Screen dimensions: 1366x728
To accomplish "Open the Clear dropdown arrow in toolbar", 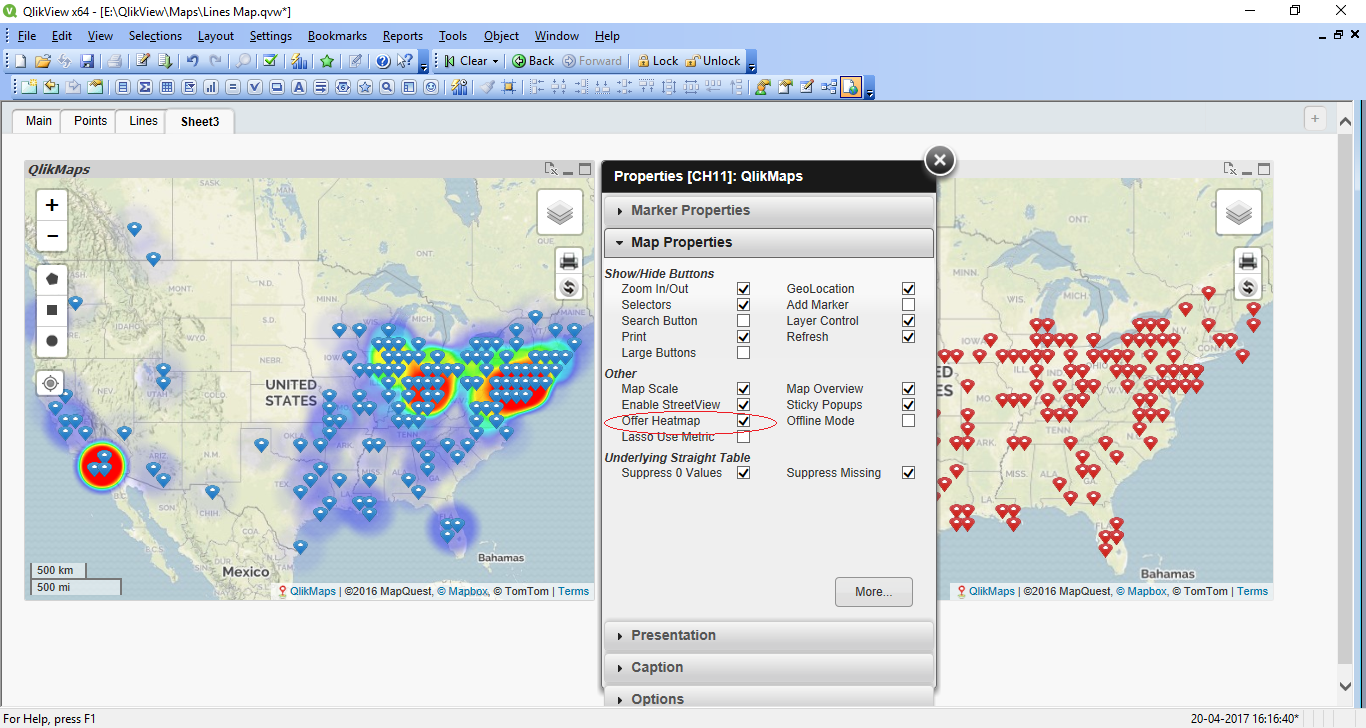I will [x=495, y=61].
